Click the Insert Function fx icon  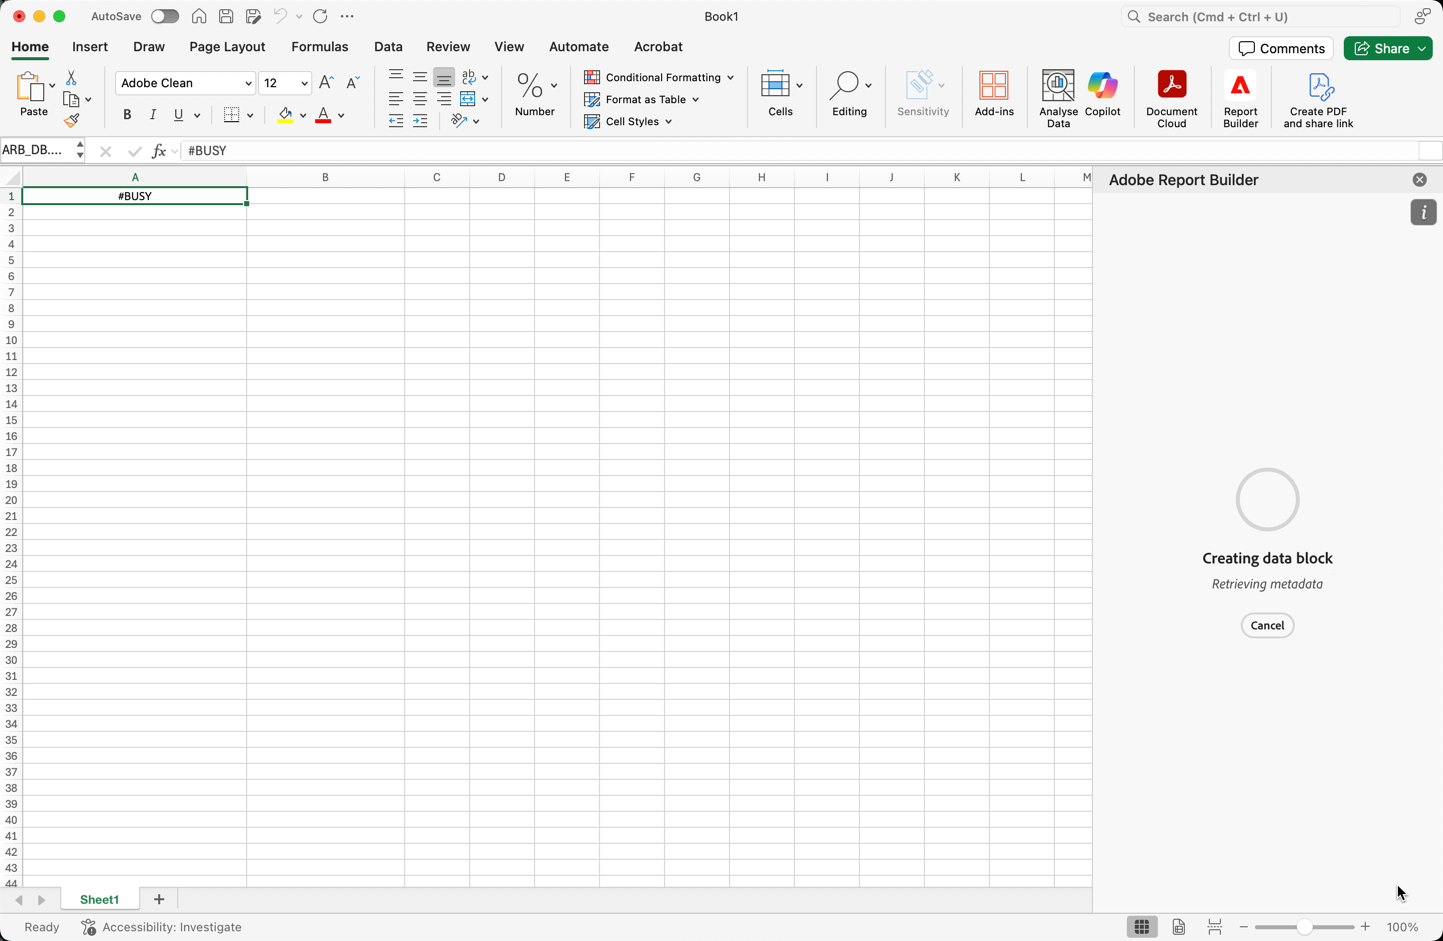point(159,151)
